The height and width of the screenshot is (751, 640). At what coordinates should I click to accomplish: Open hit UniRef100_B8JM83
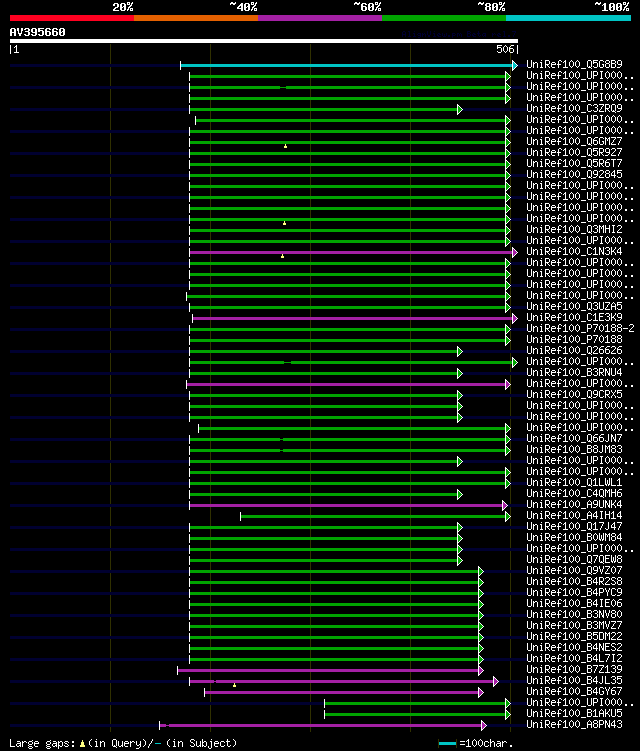click(574, 450)
